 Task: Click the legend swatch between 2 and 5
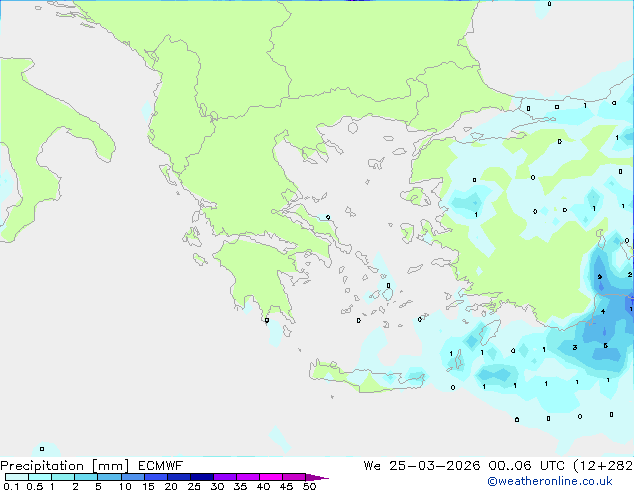[86, 477]
